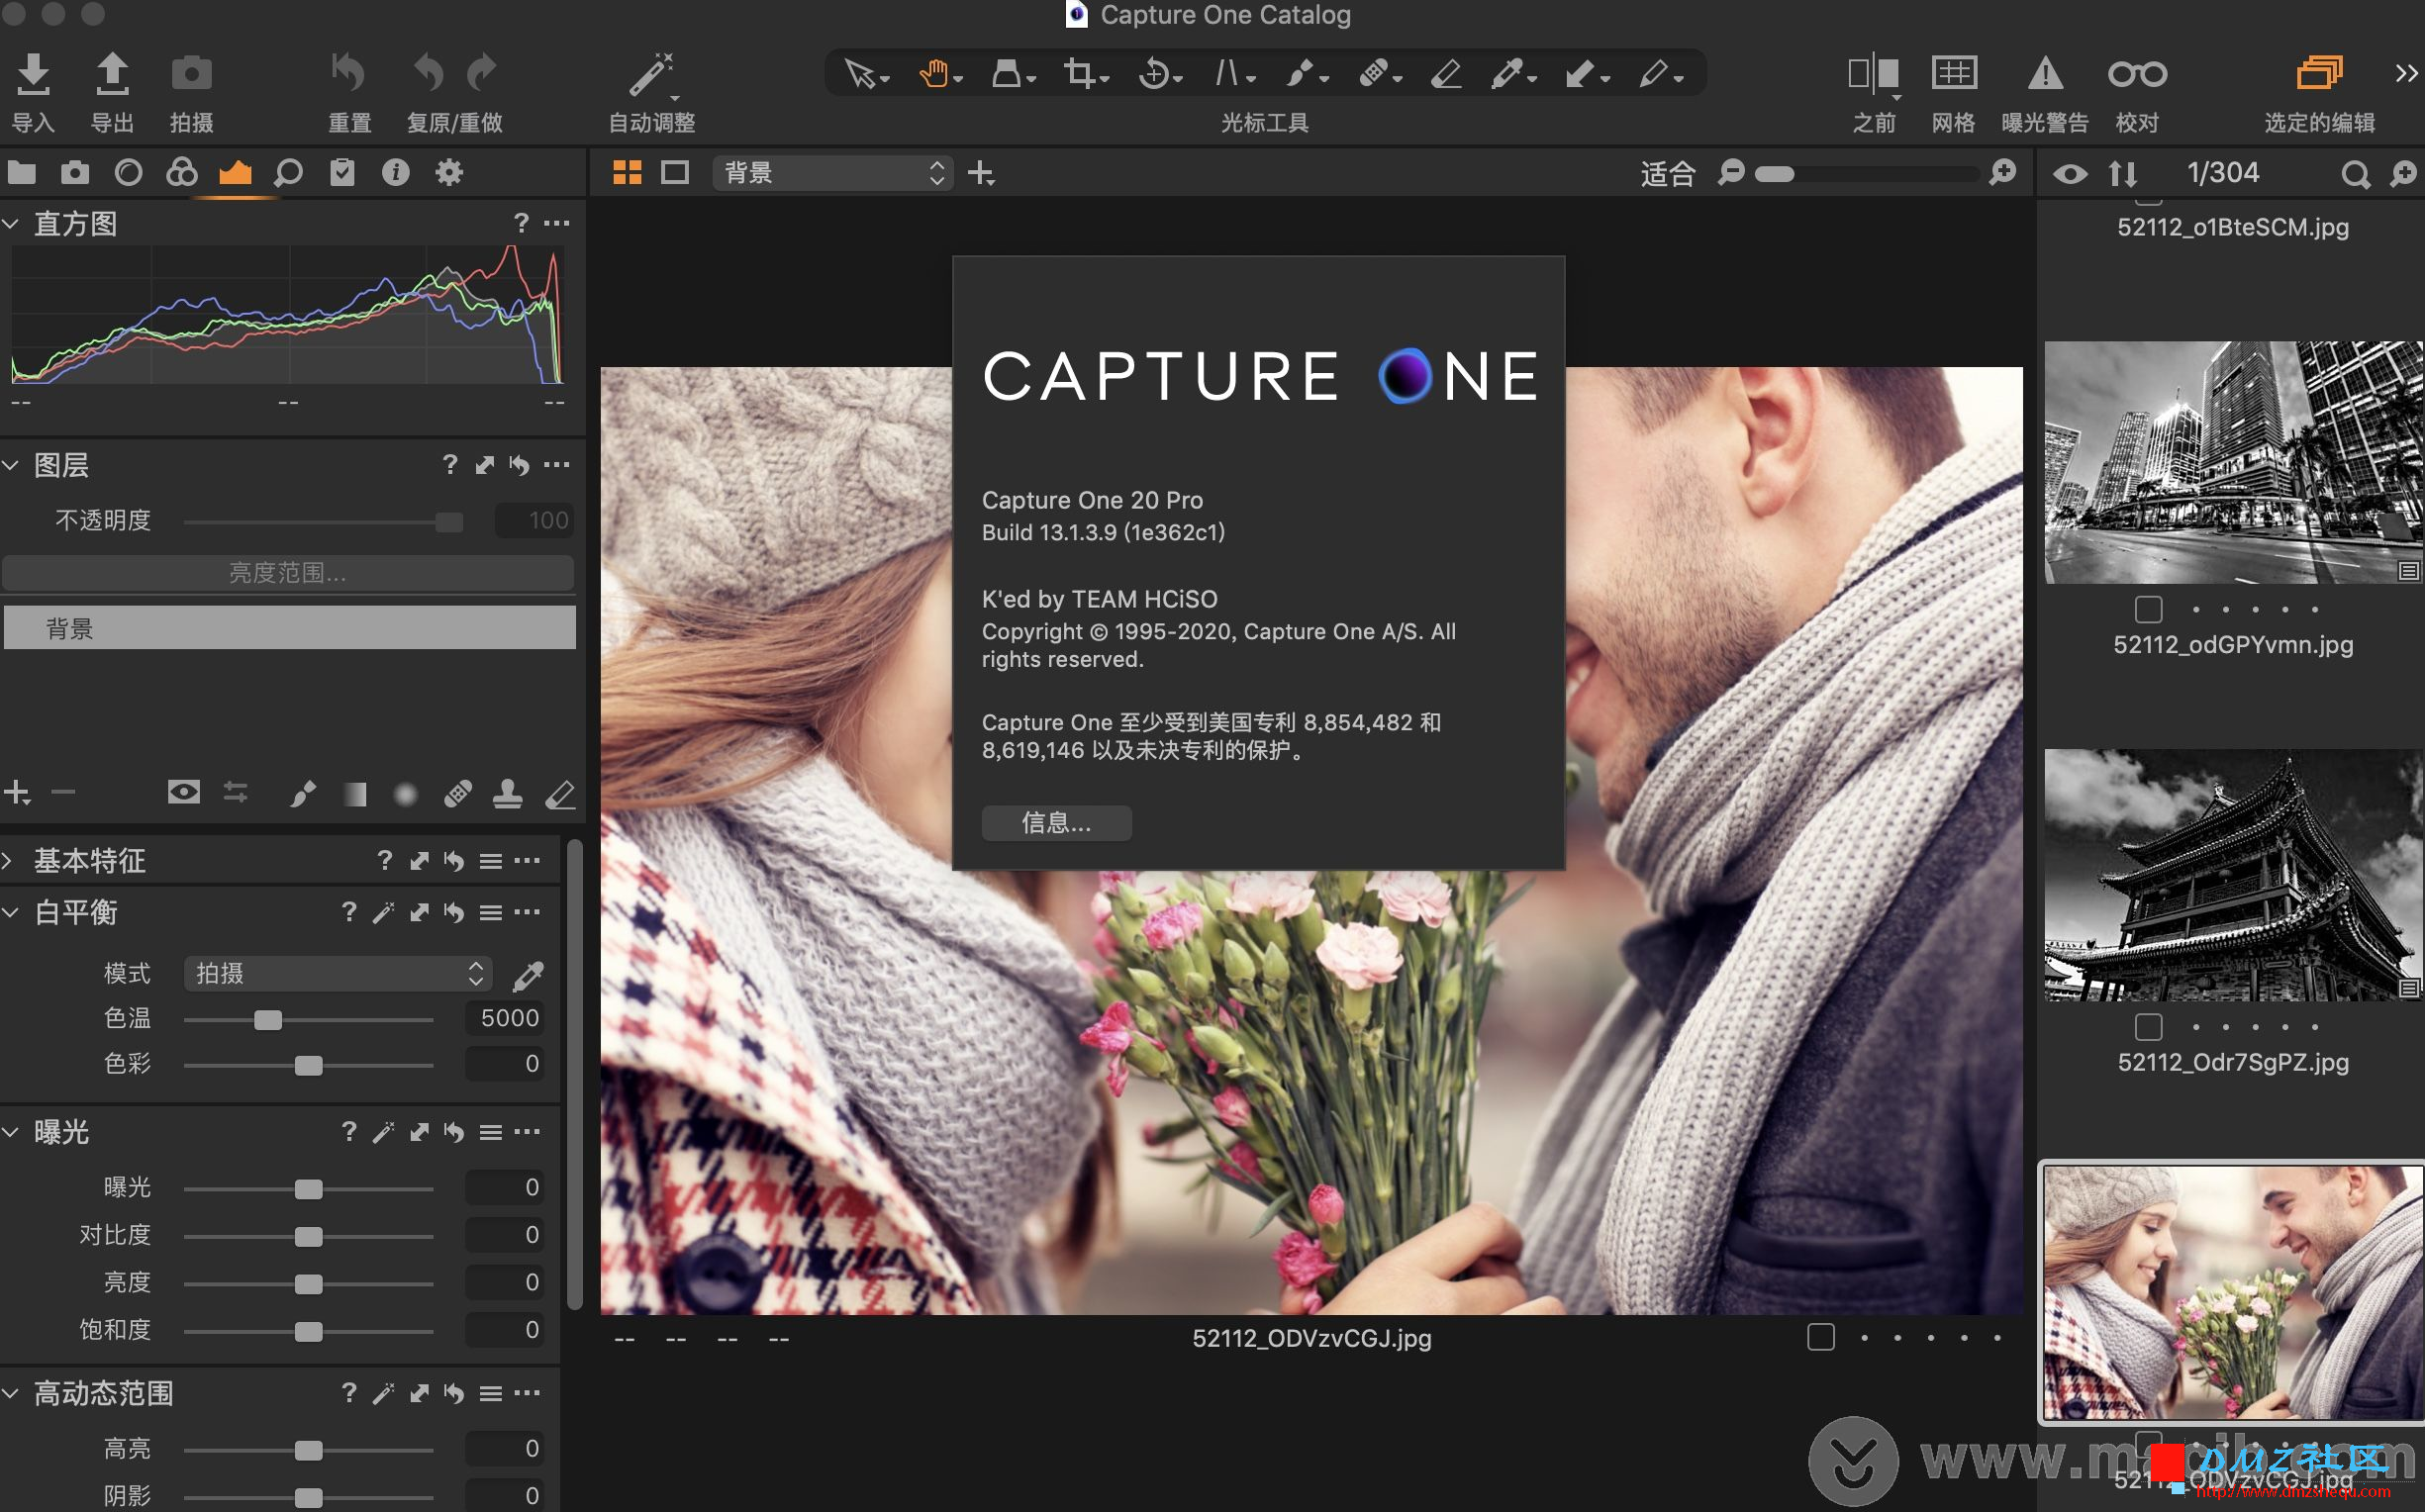Add a new layer with plus icon beside 背景 dropdown
The width and height of the screenshot is (2425, 1512).
click(x=980, y=173)
